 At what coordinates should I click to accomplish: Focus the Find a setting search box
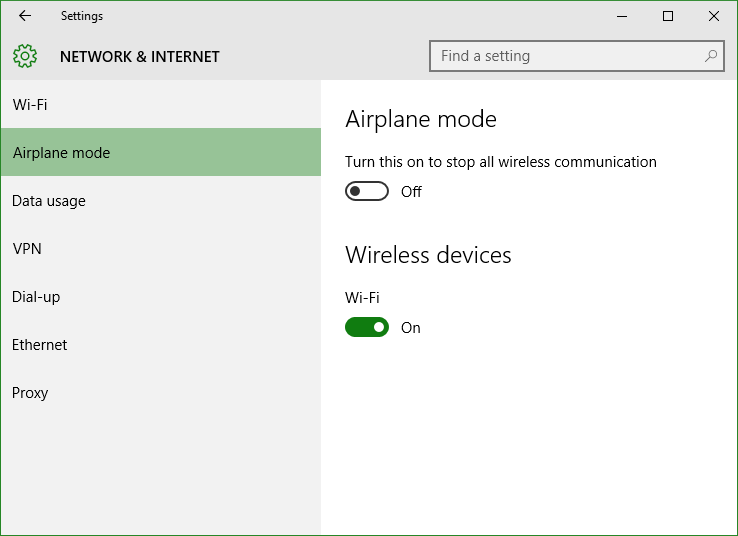click(x=577, y=56)
